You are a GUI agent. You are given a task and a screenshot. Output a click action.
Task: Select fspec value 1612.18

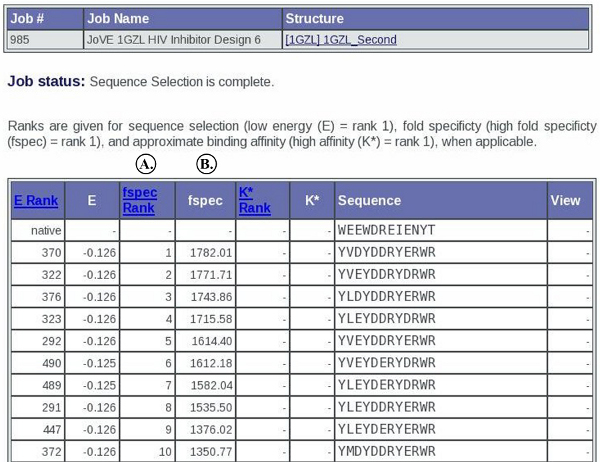211,363
